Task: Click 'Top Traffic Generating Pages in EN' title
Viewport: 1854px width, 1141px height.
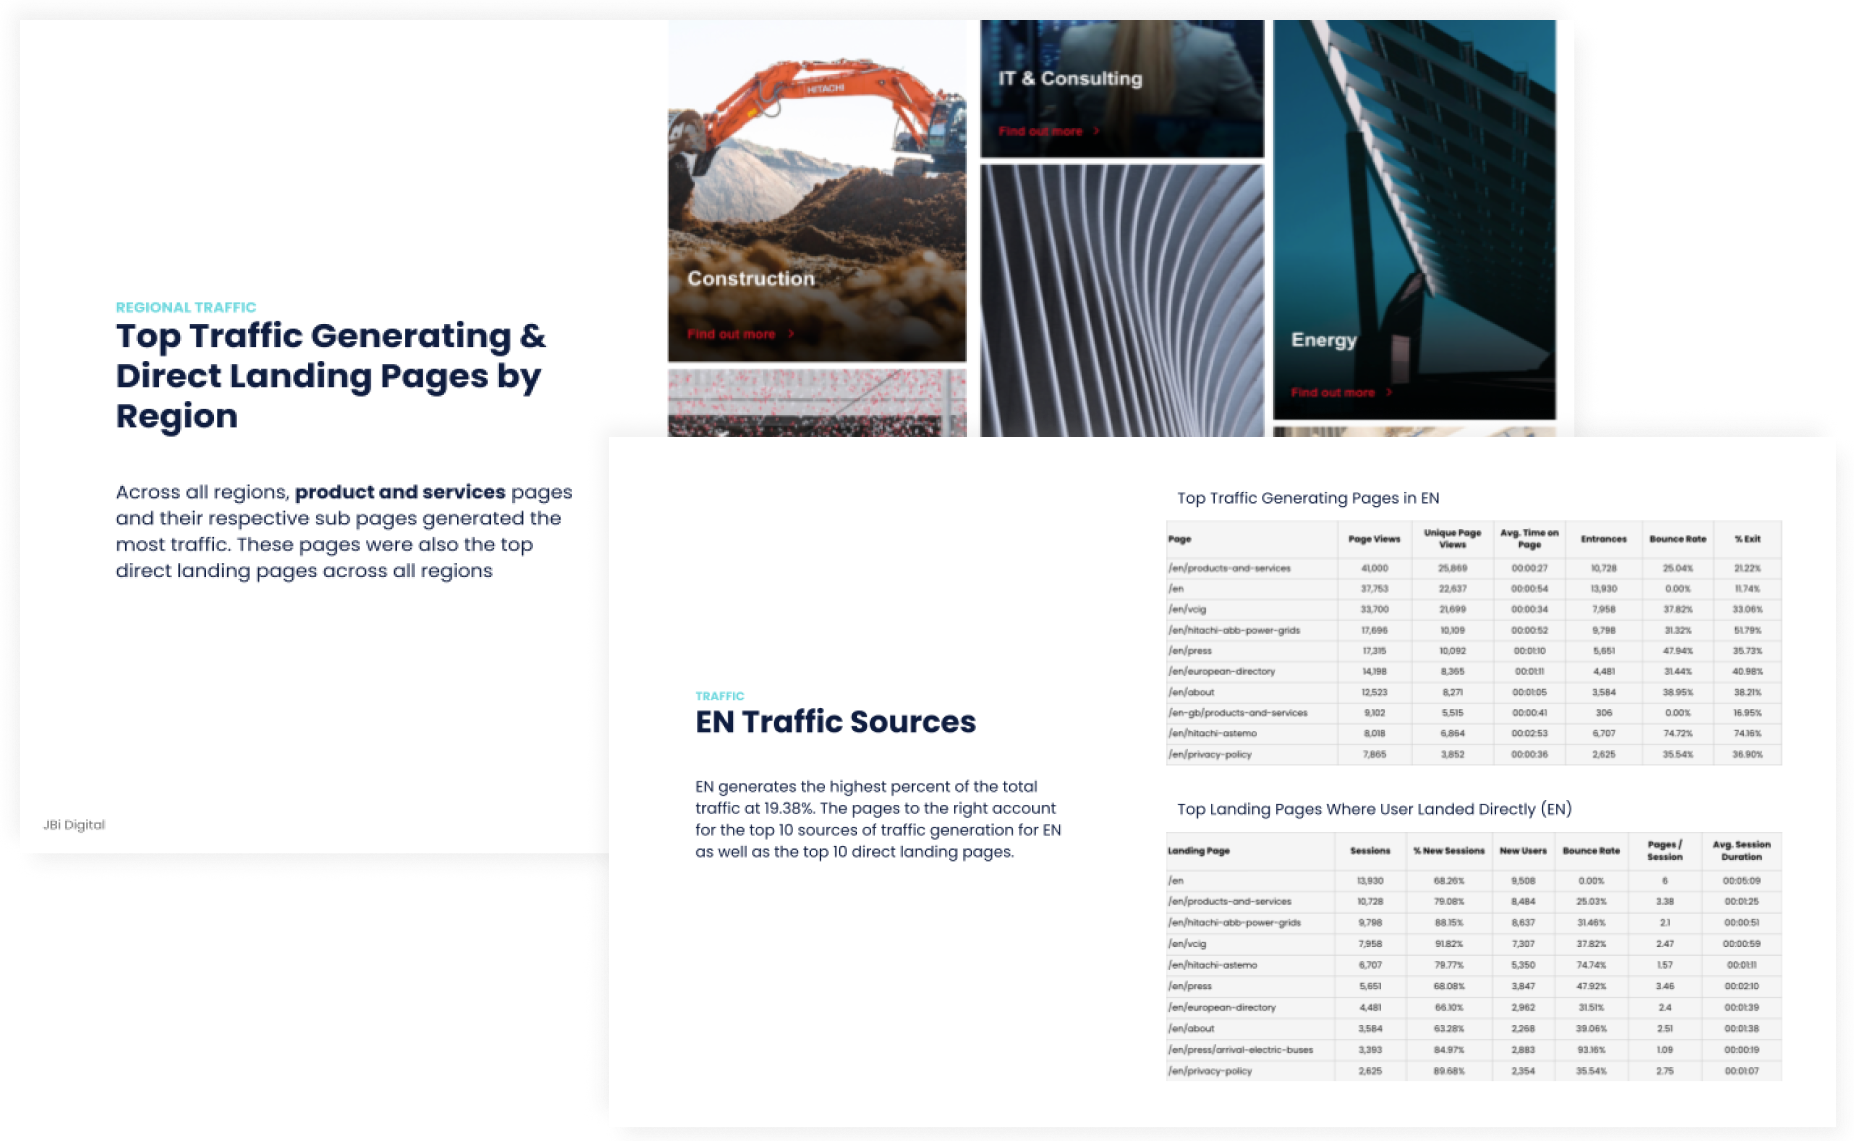Action: (1308, 498)
